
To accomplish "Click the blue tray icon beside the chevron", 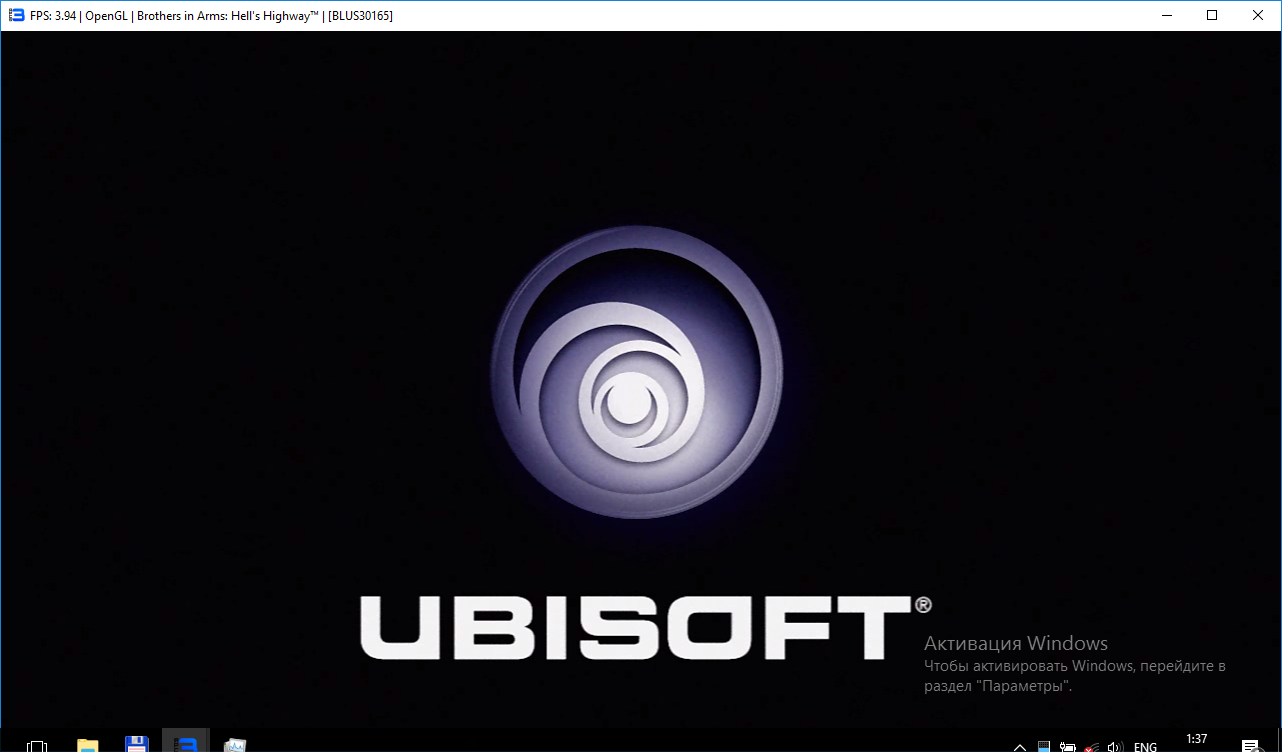I will pos(1044,746).
